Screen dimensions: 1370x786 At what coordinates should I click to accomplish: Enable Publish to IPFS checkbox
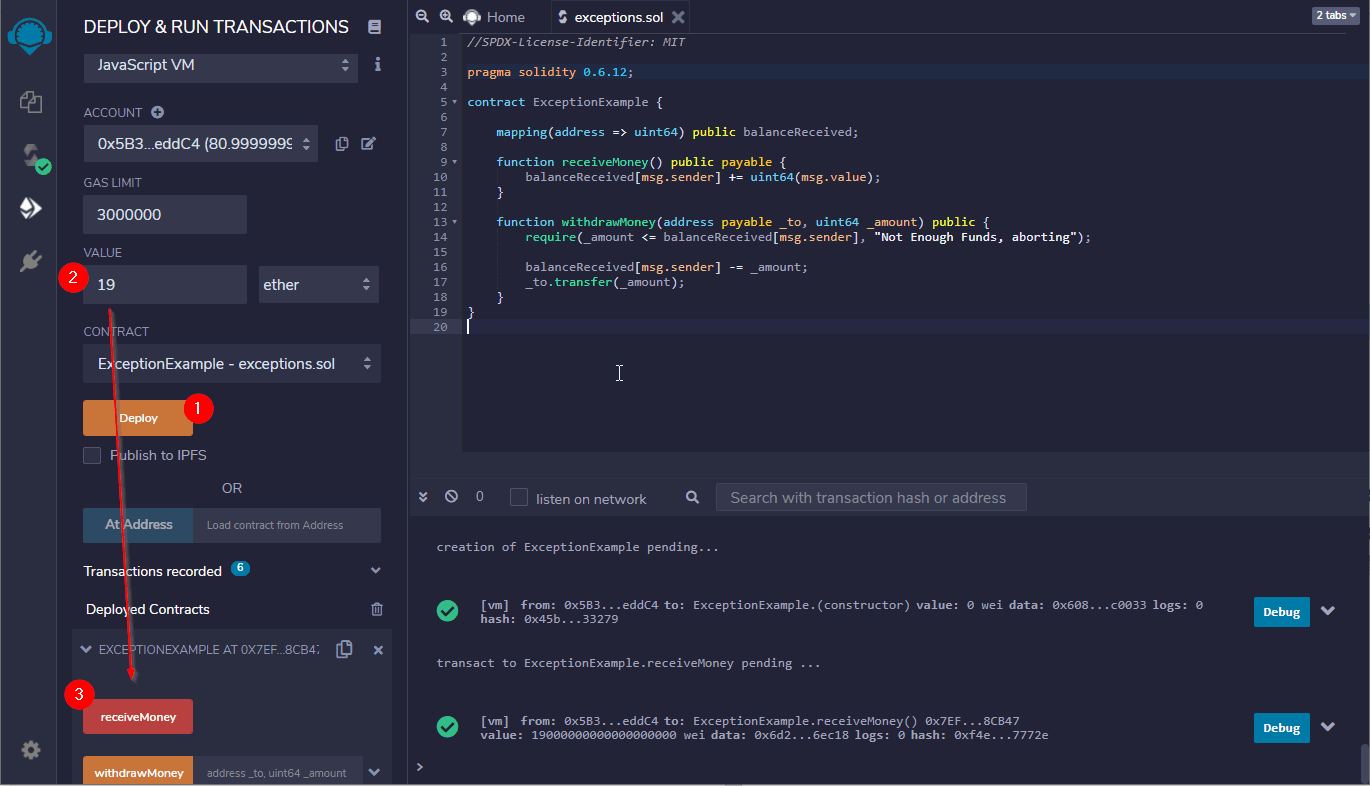tap(92, 455)
